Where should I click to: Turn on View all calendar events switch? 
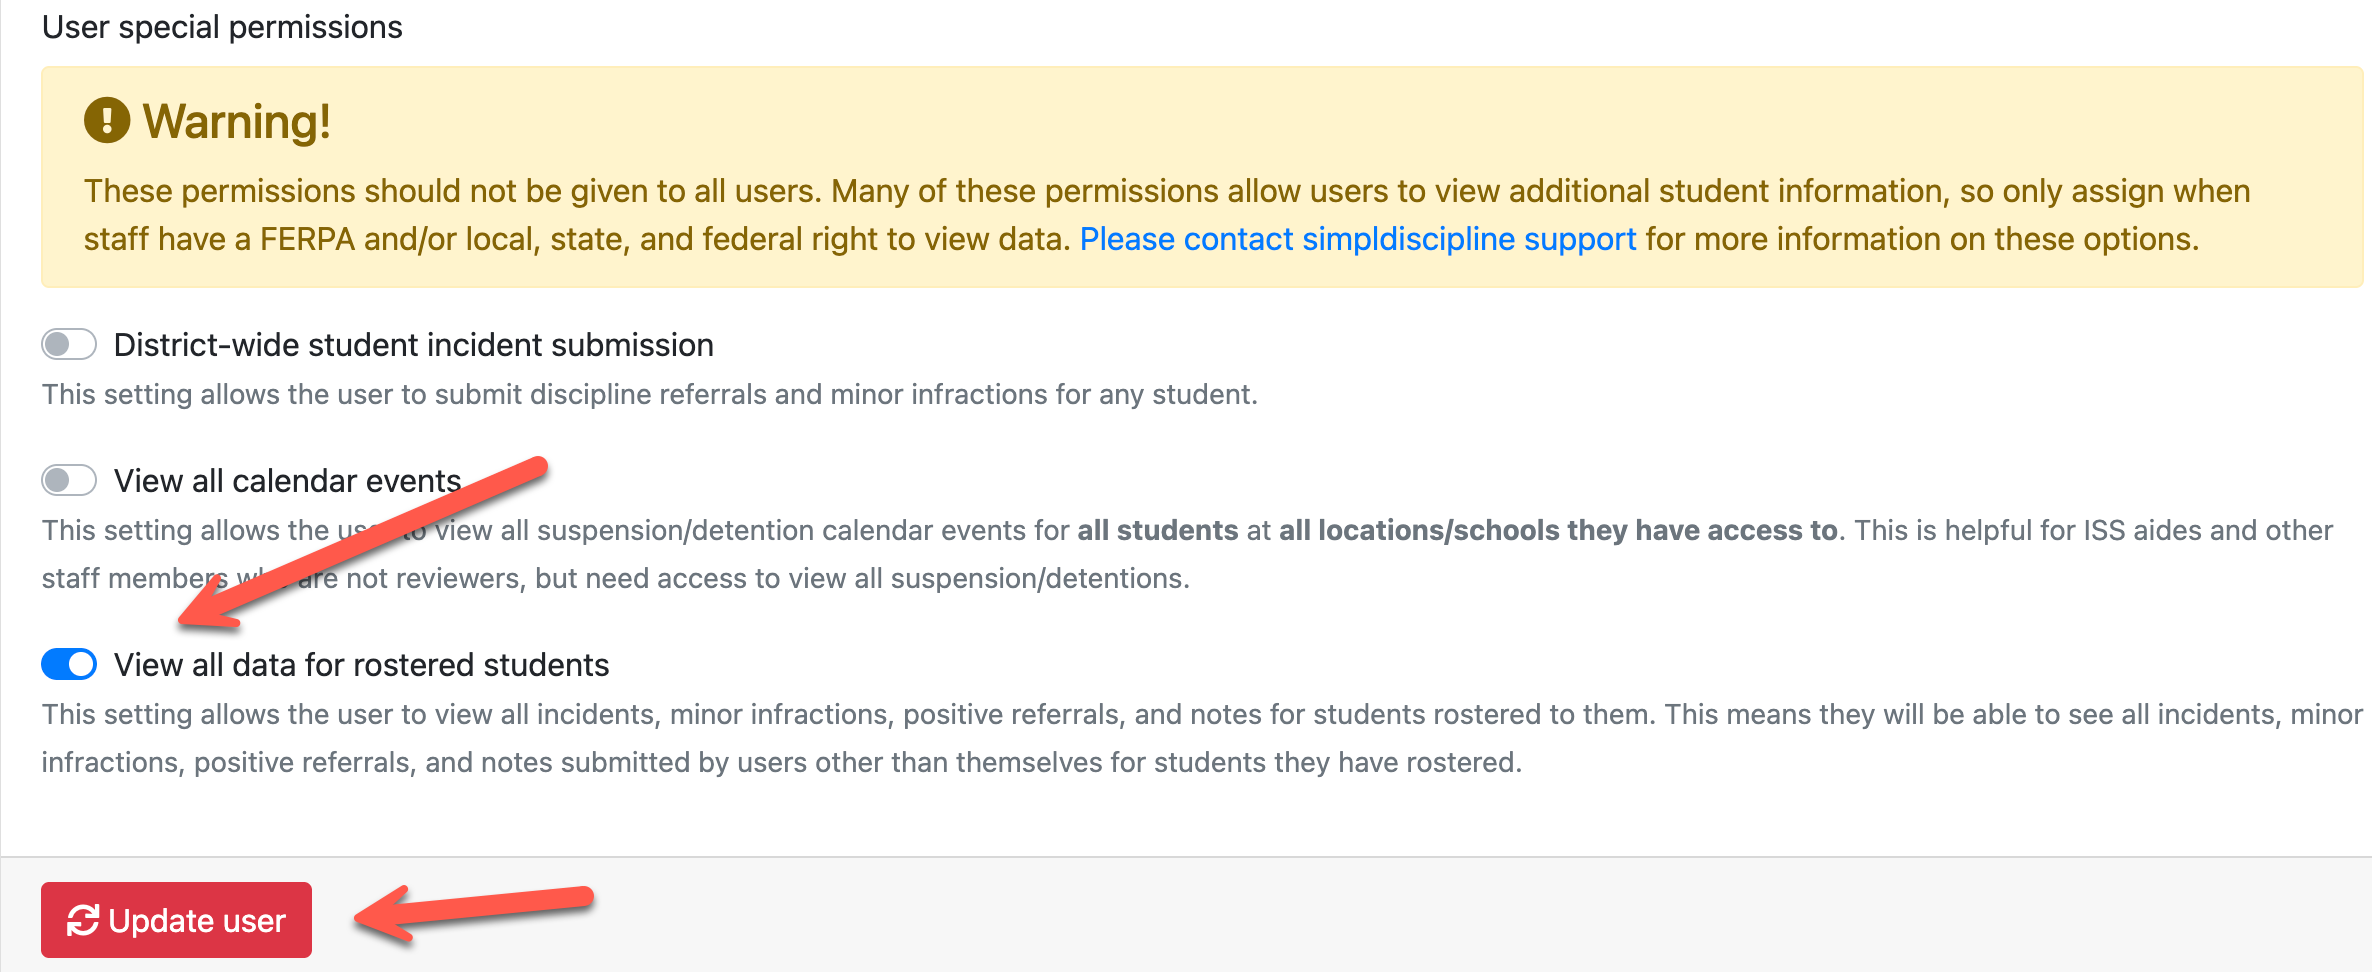pos(69,480)
